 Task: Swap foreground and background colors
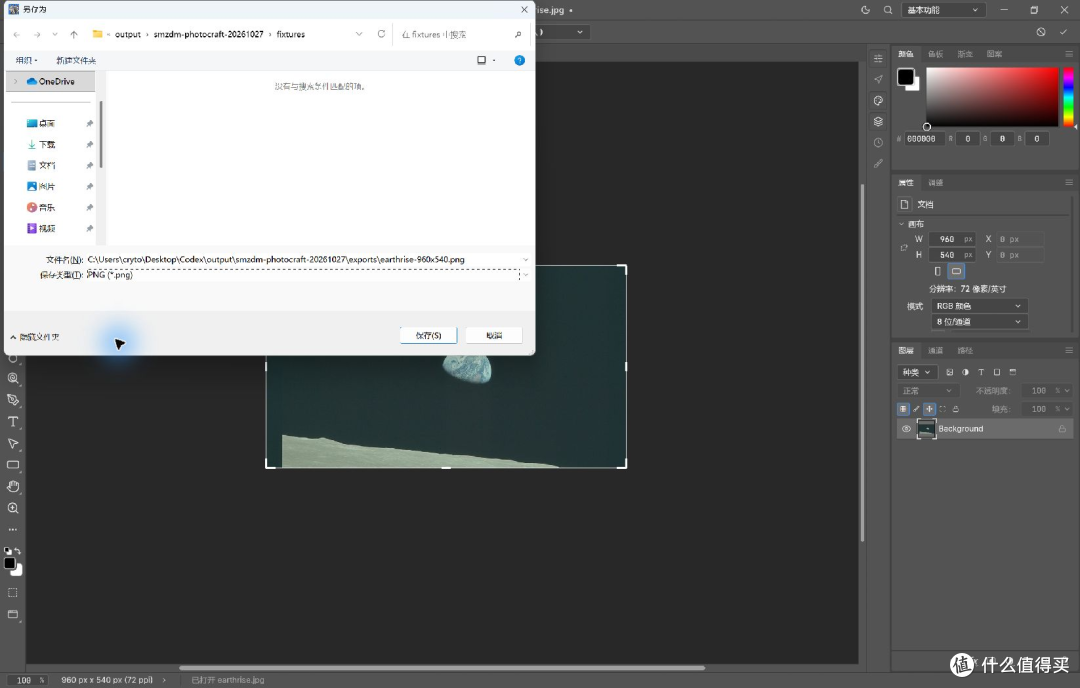(x=17, y=551)
